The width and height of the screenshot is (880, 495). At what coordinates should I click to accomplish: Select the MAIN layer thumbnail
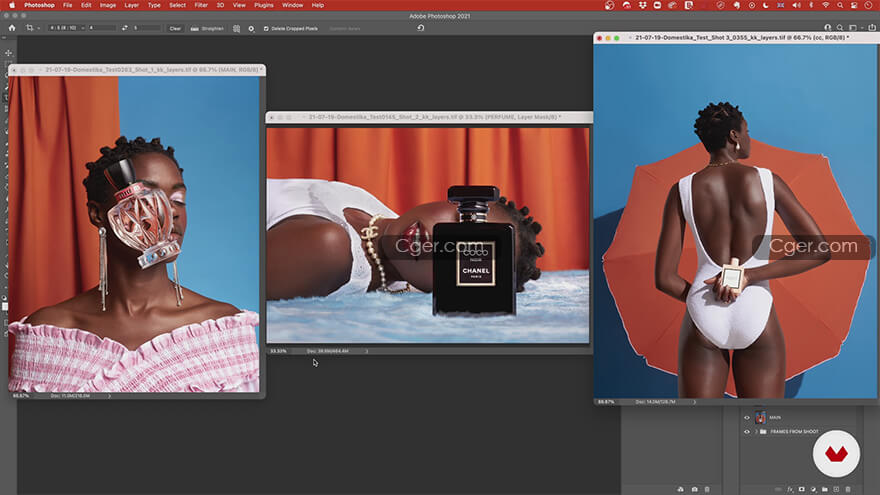coord(760,418)
